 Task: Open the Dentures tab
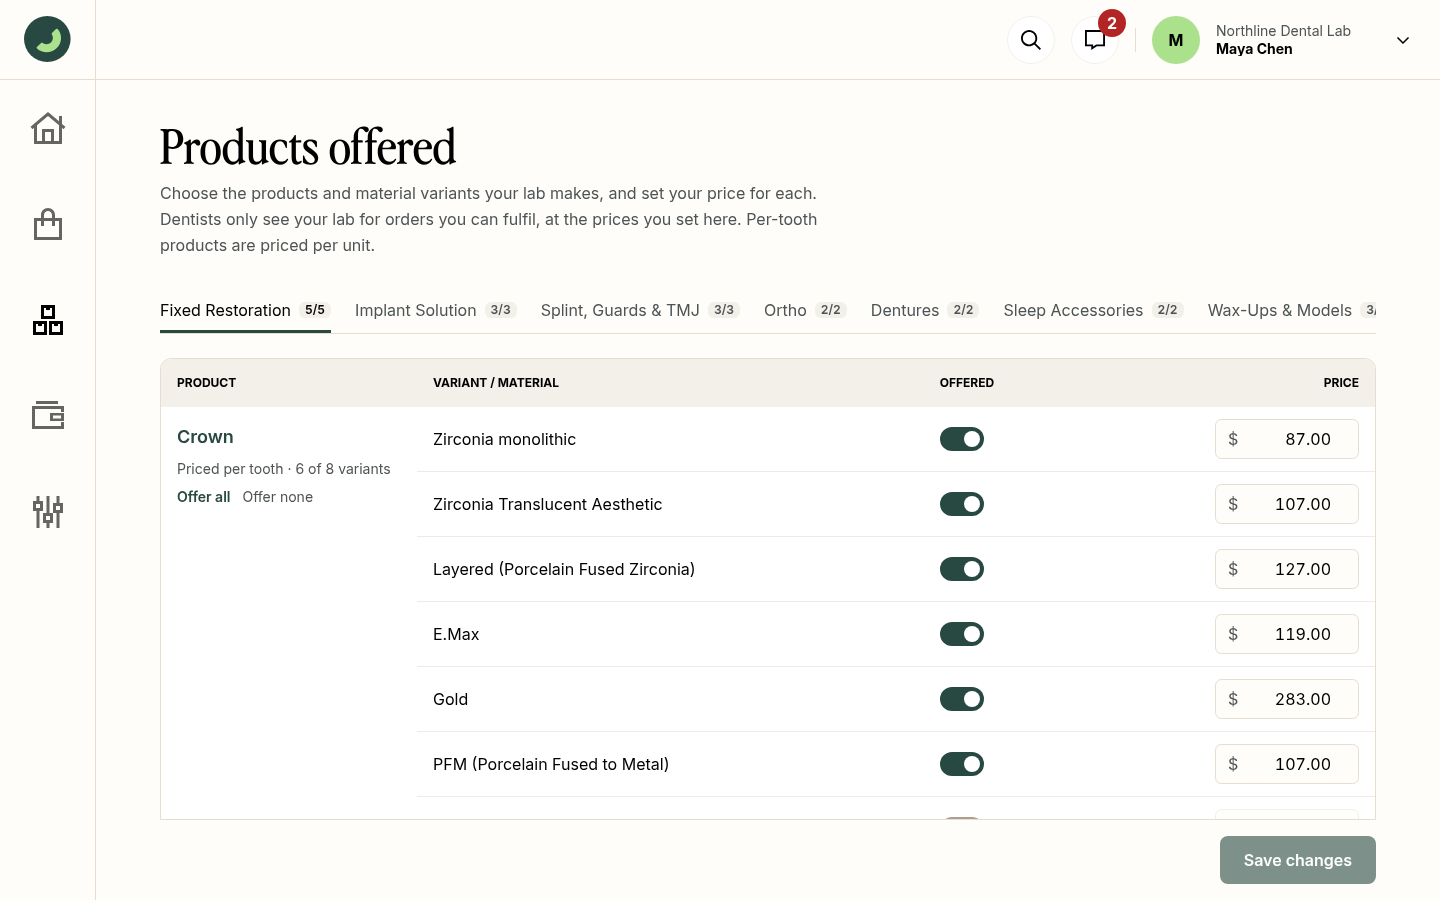[925, 310]
